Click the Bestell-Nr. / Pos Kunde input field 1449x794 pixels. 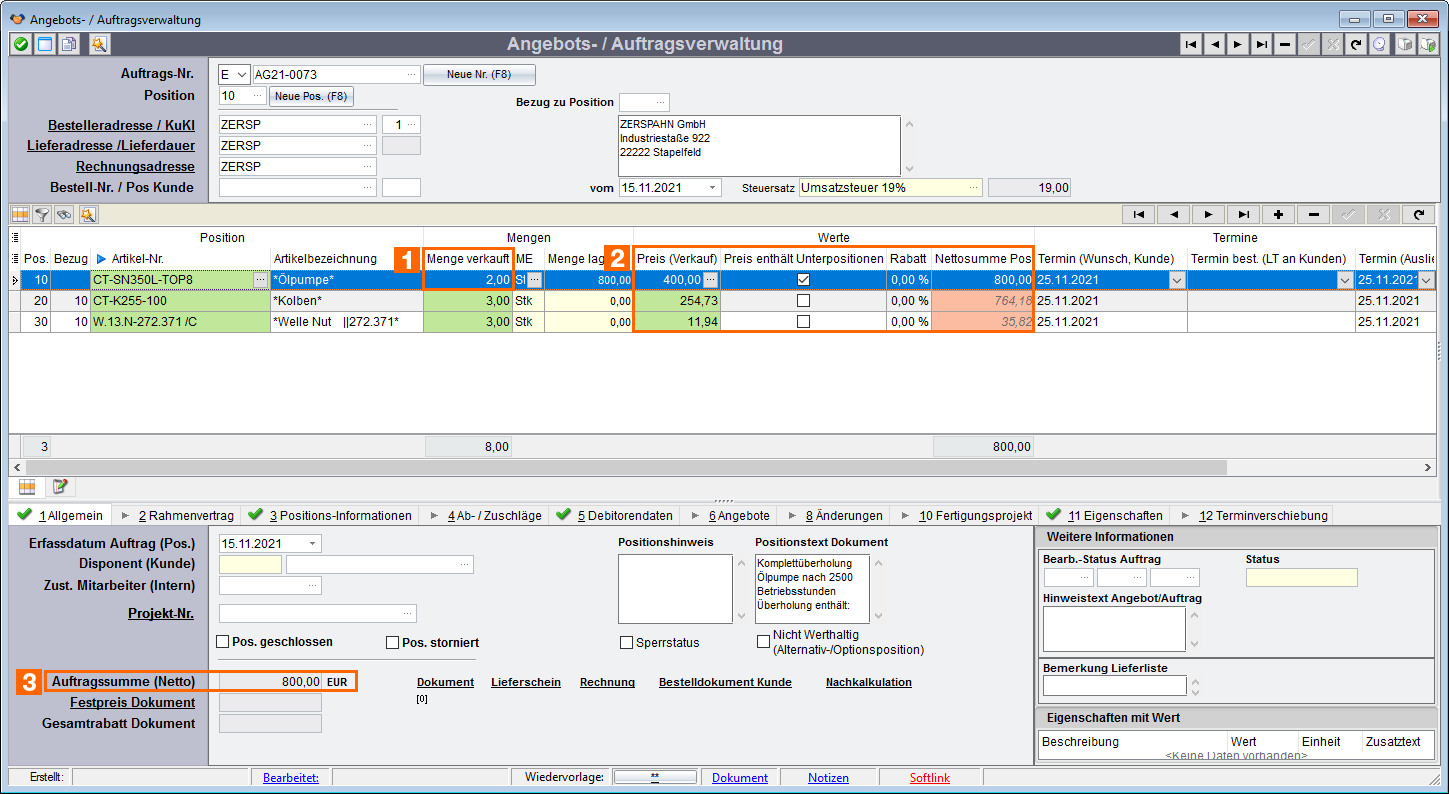click(x=297, y=187)
